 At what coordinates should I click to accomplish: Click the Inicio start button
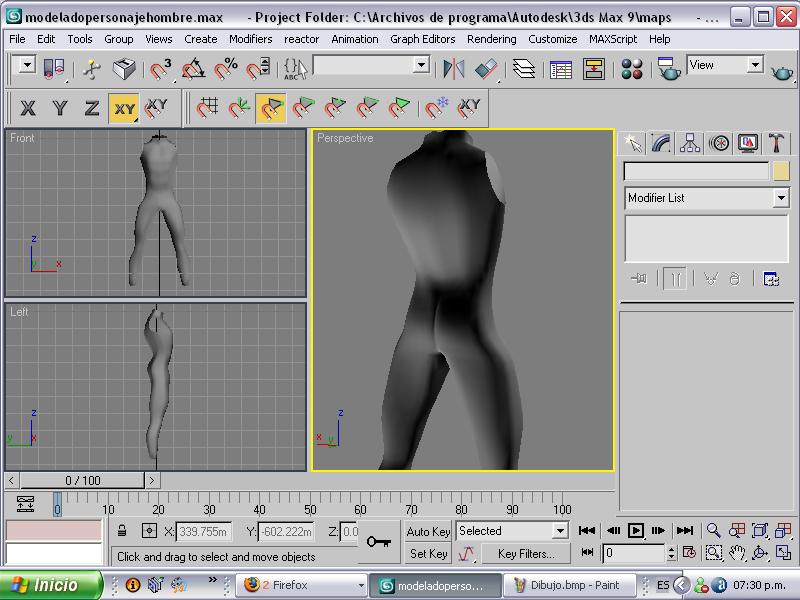tap(50, 585)
